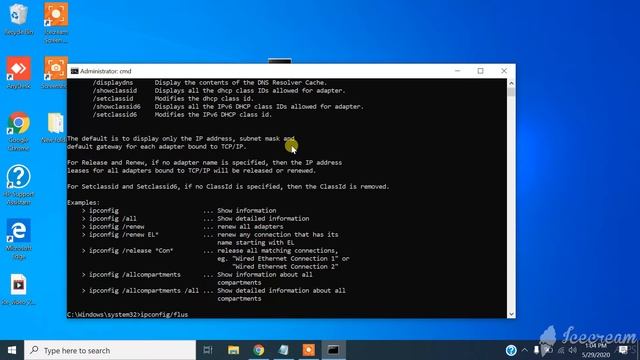Open the Screenshot camera desktop shortcut

pyautogui.click(x=55, y=73)
